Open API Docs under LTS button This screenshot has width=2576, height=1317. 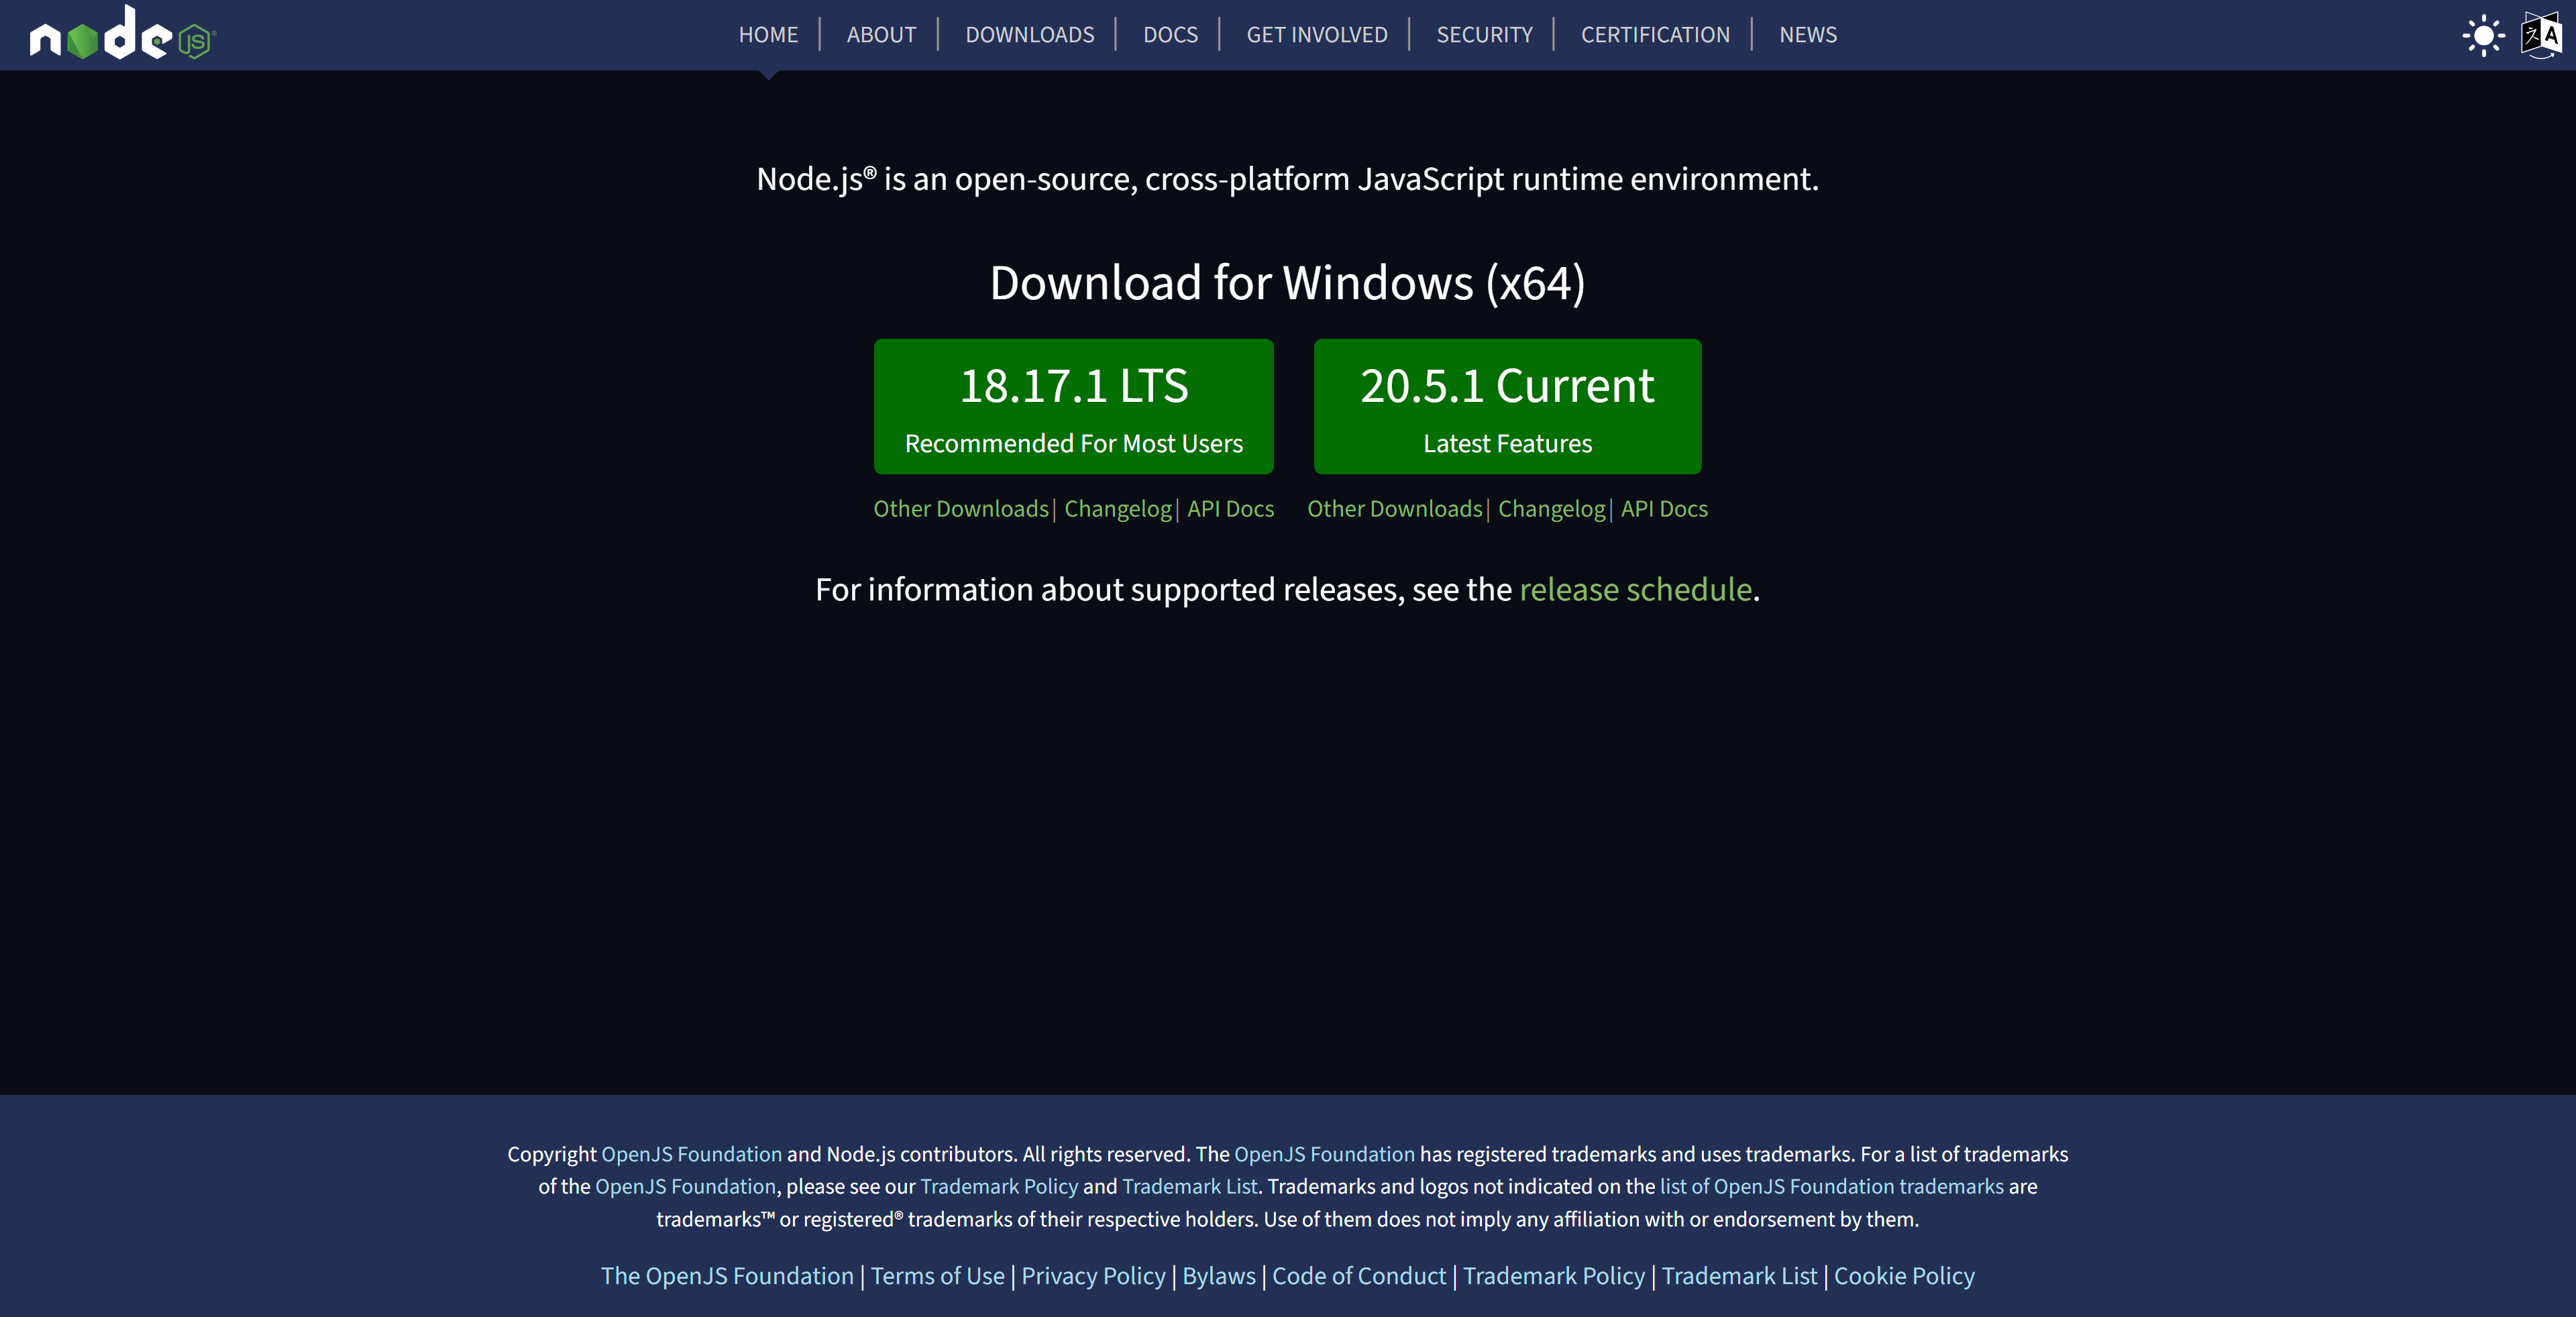[1230, 509]
